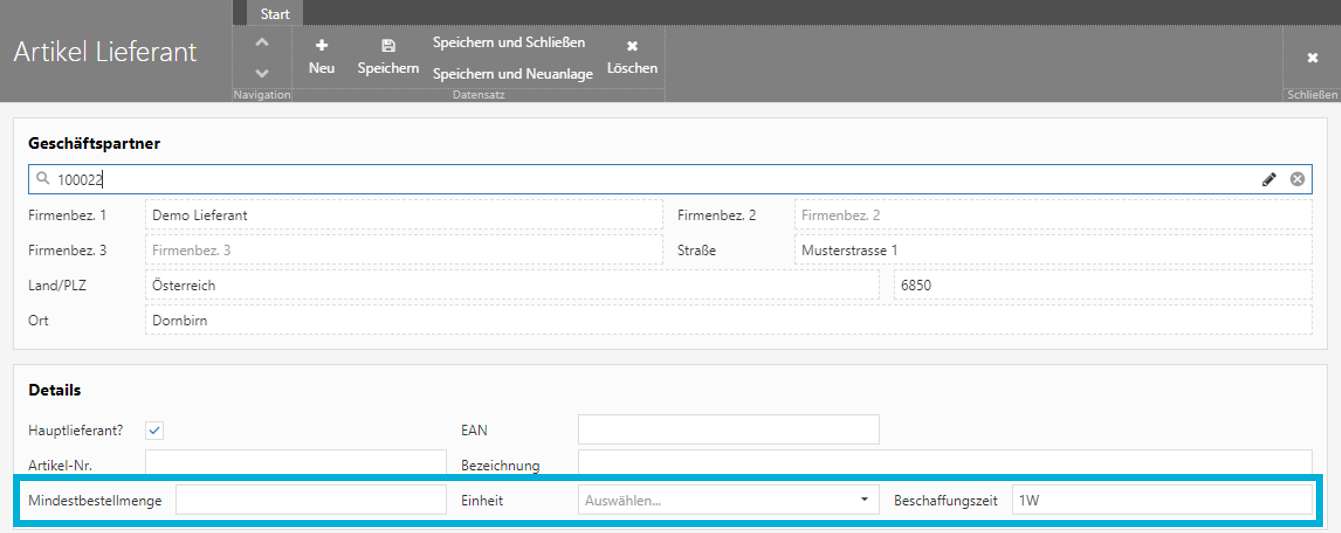This screenshot has width=1341, height=533.
Task: Click the Artikel Lieferant title
Action: [105, 52]
